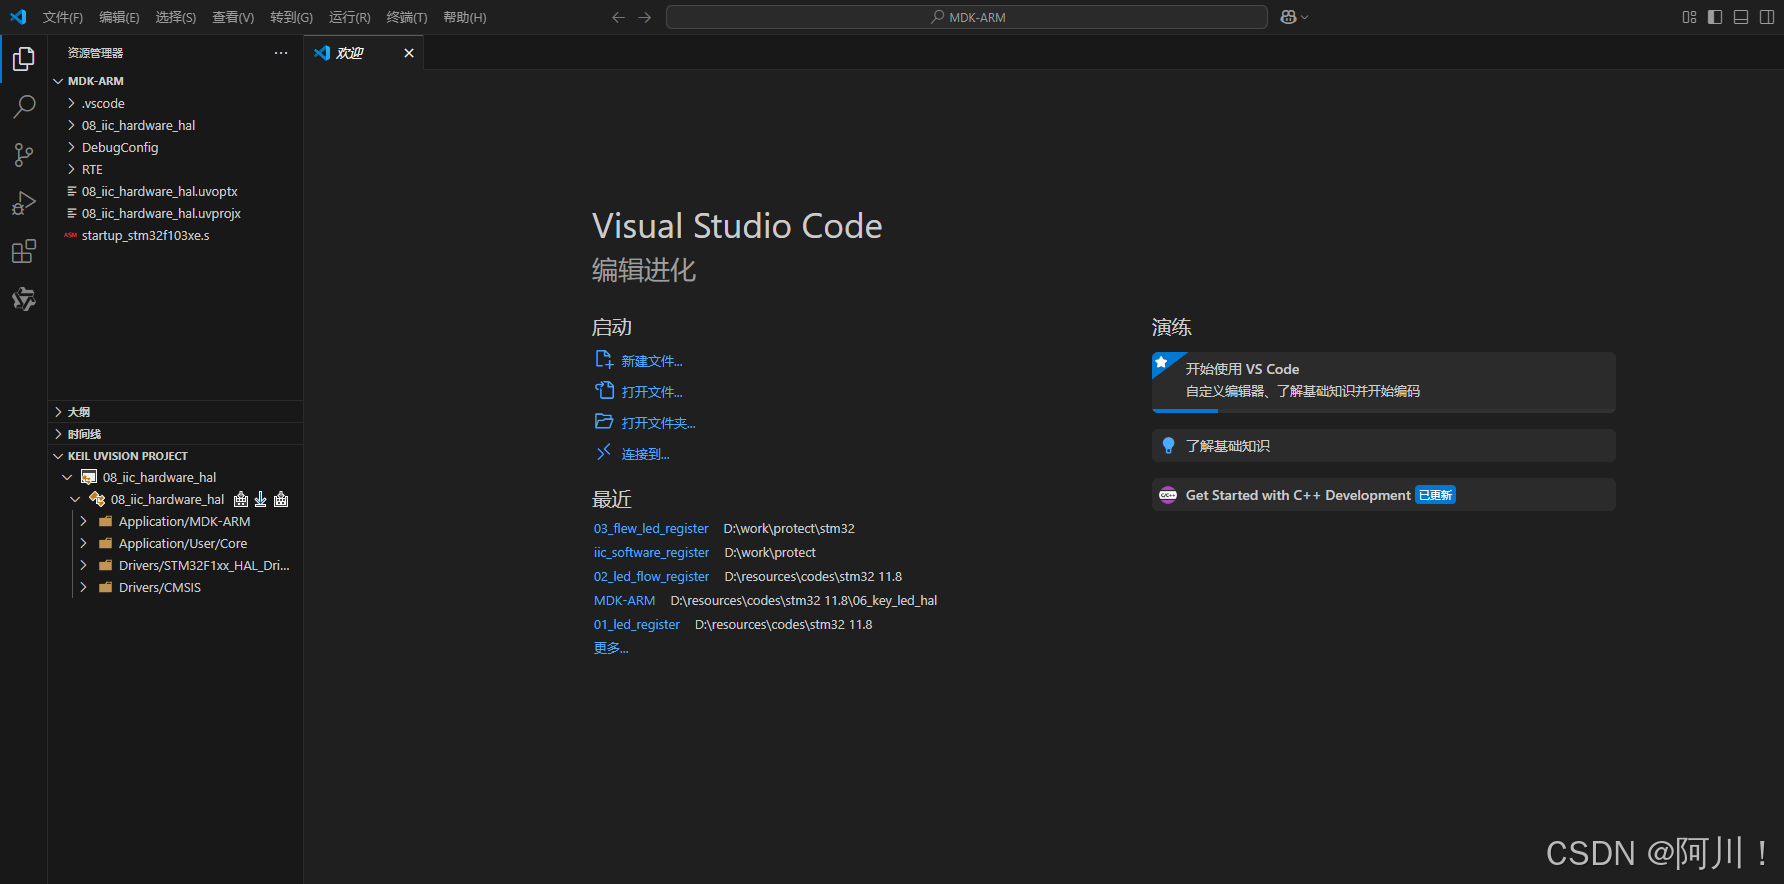
Task: Expand the 时间线 timeline section
Action: 58,434
